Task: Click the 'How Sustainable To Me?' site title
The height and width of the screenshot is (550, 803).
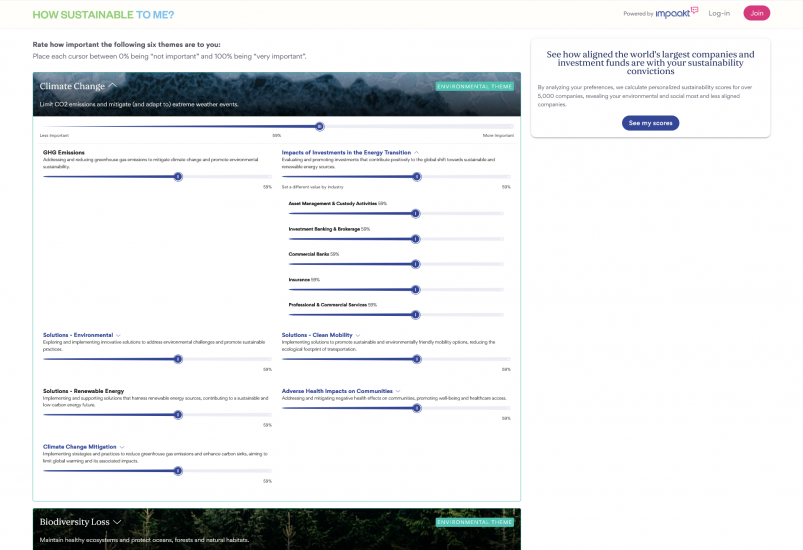Action: tap(103, 14)
